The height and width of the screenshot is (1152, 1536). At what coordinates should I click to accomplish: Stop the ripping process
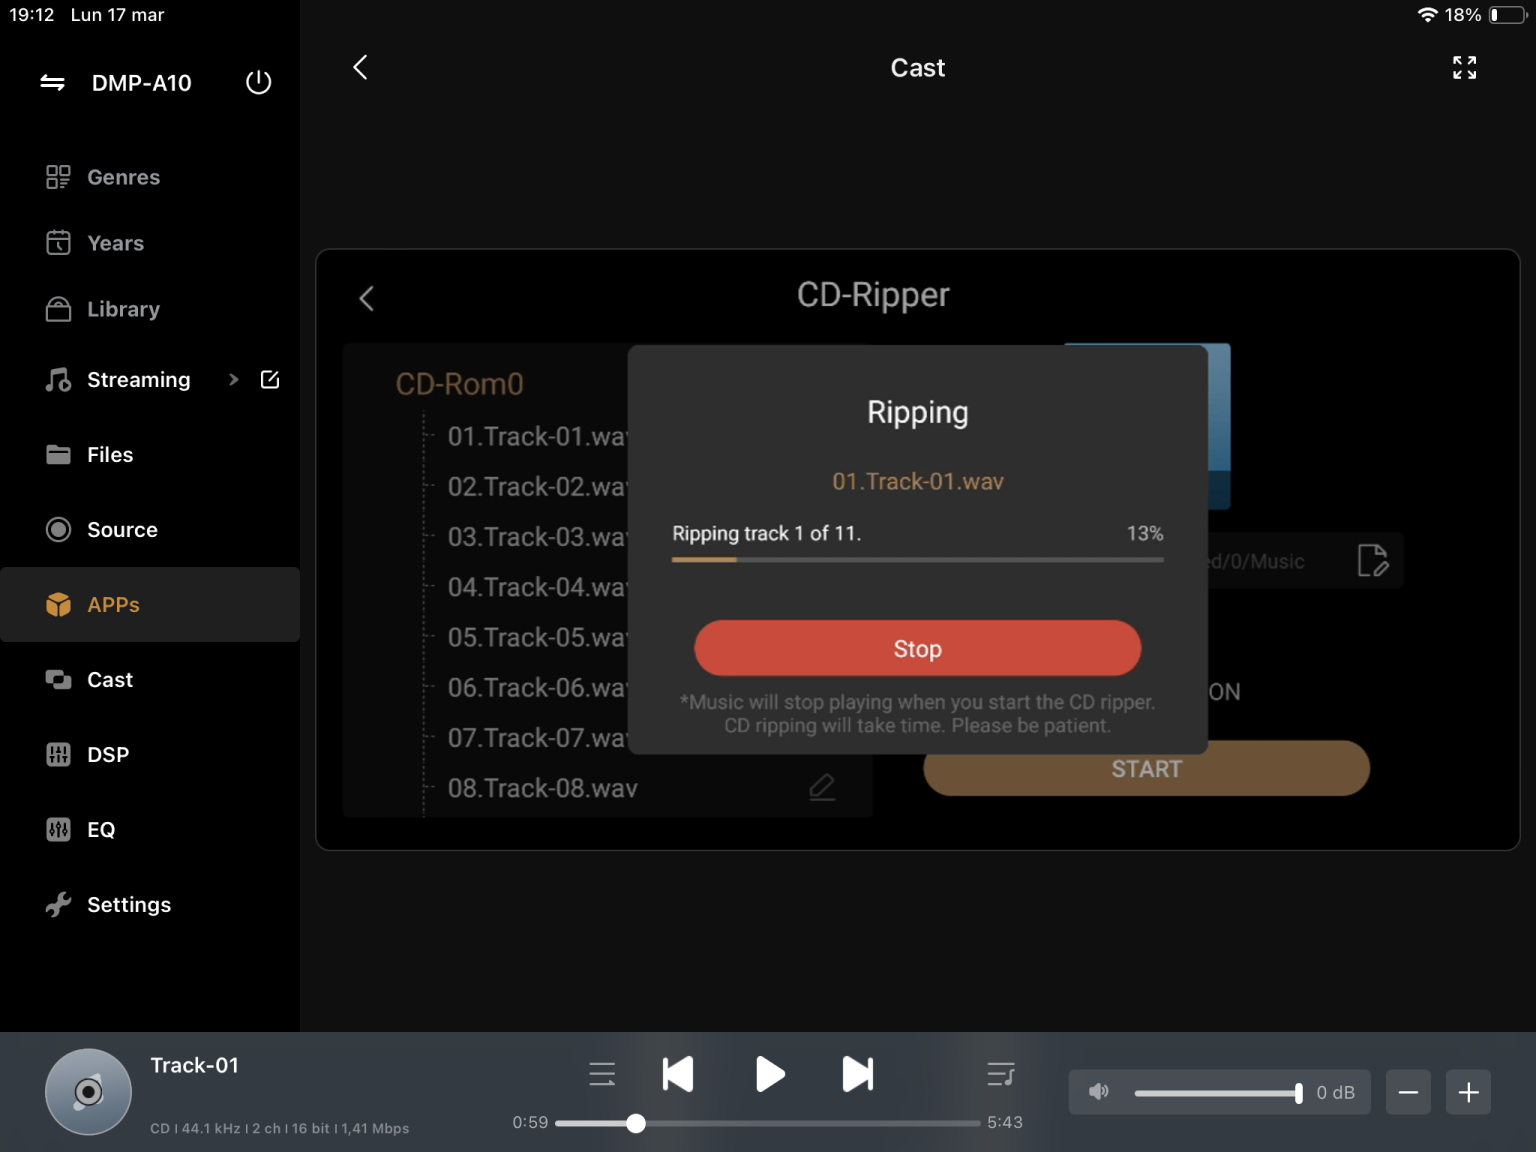click(917, 648)
